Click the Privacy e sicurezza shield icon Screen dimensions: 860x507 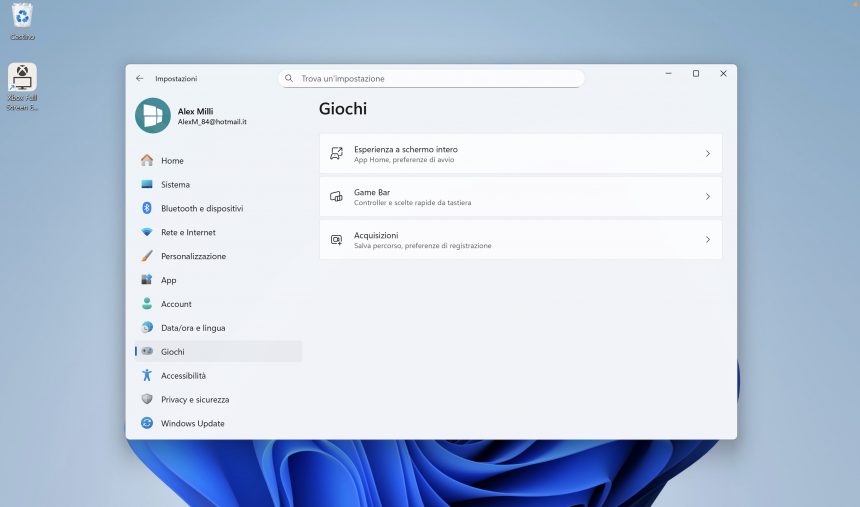147,400
